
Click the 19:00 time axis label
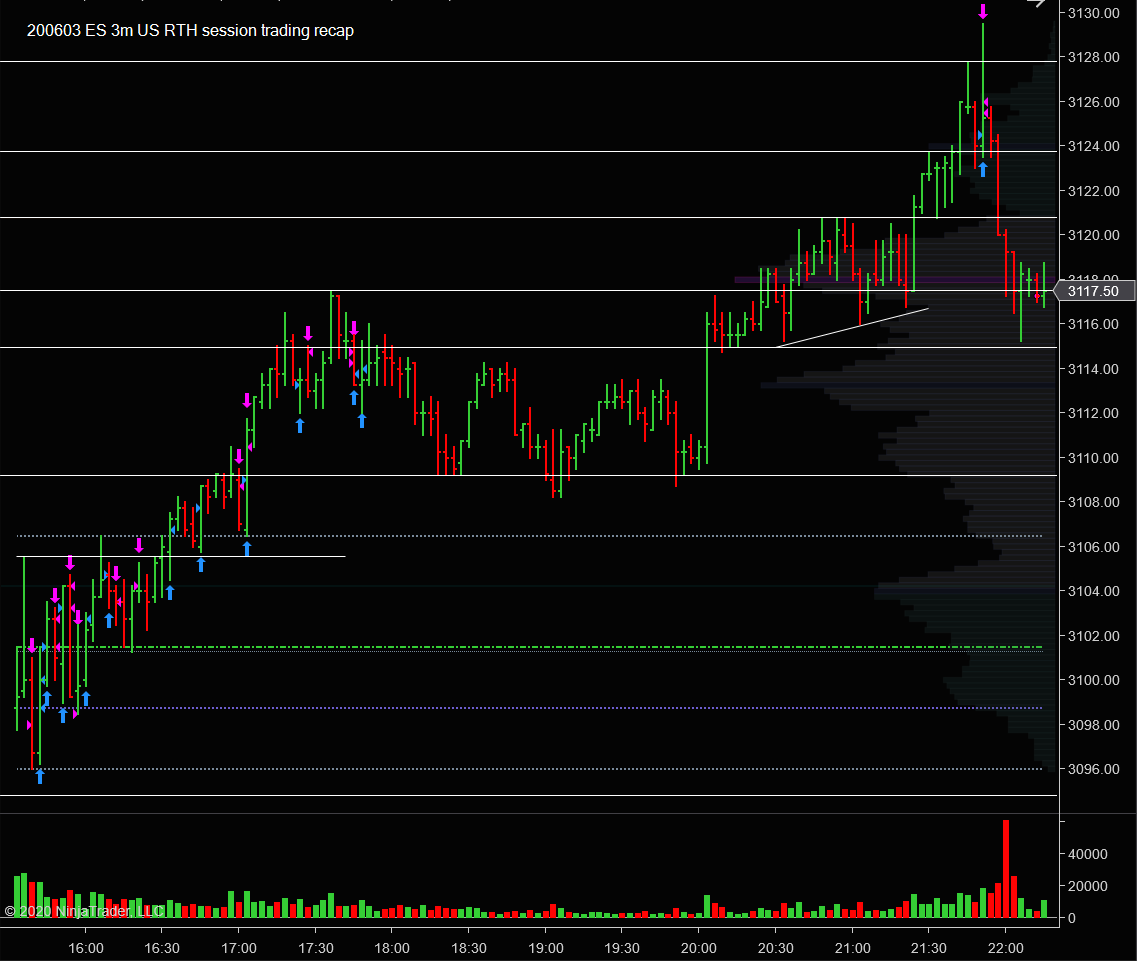tap(545, 948)
